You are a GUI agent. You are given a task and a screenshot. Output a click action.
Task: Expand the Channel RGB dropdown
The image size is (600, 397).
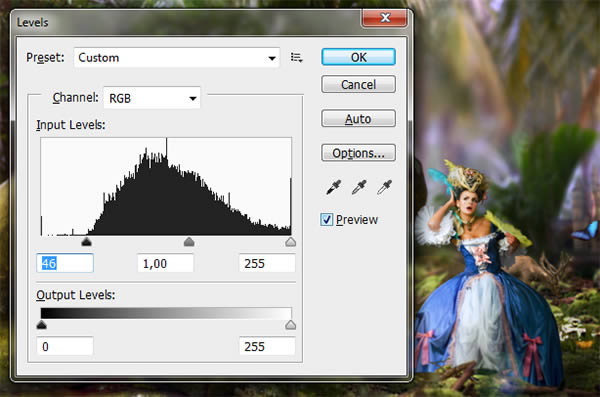(x=152, y=98)
